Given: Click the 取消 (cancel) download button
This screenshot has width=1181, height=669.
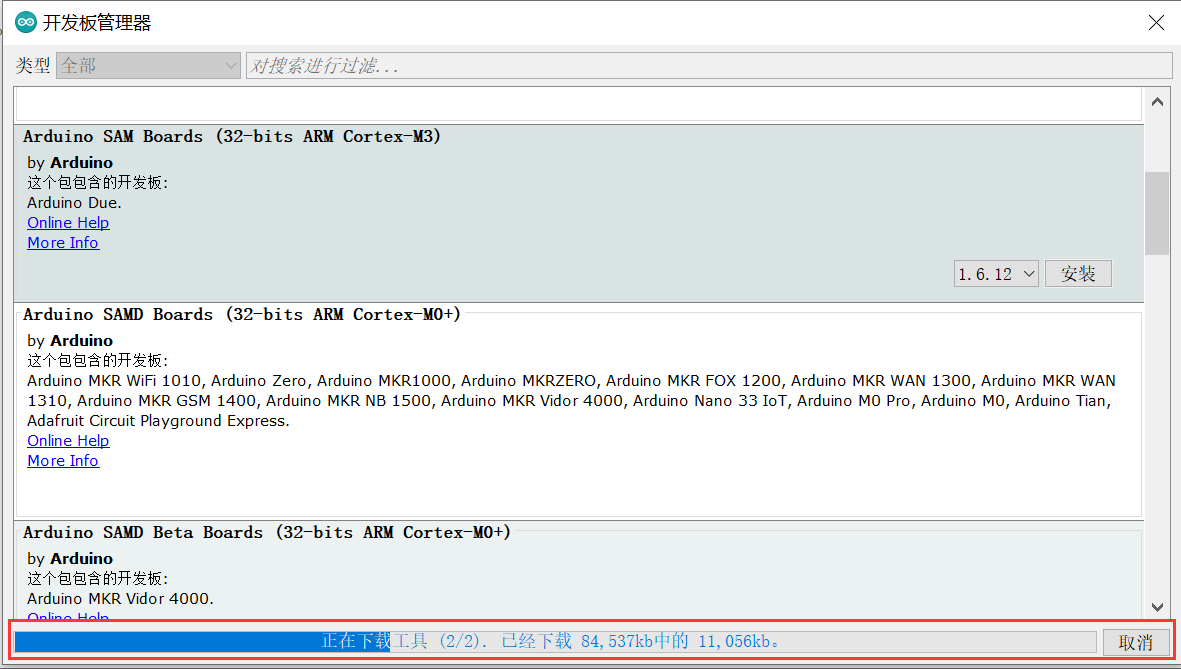Looking at the screenshot, I should [x=1136, y=642].
